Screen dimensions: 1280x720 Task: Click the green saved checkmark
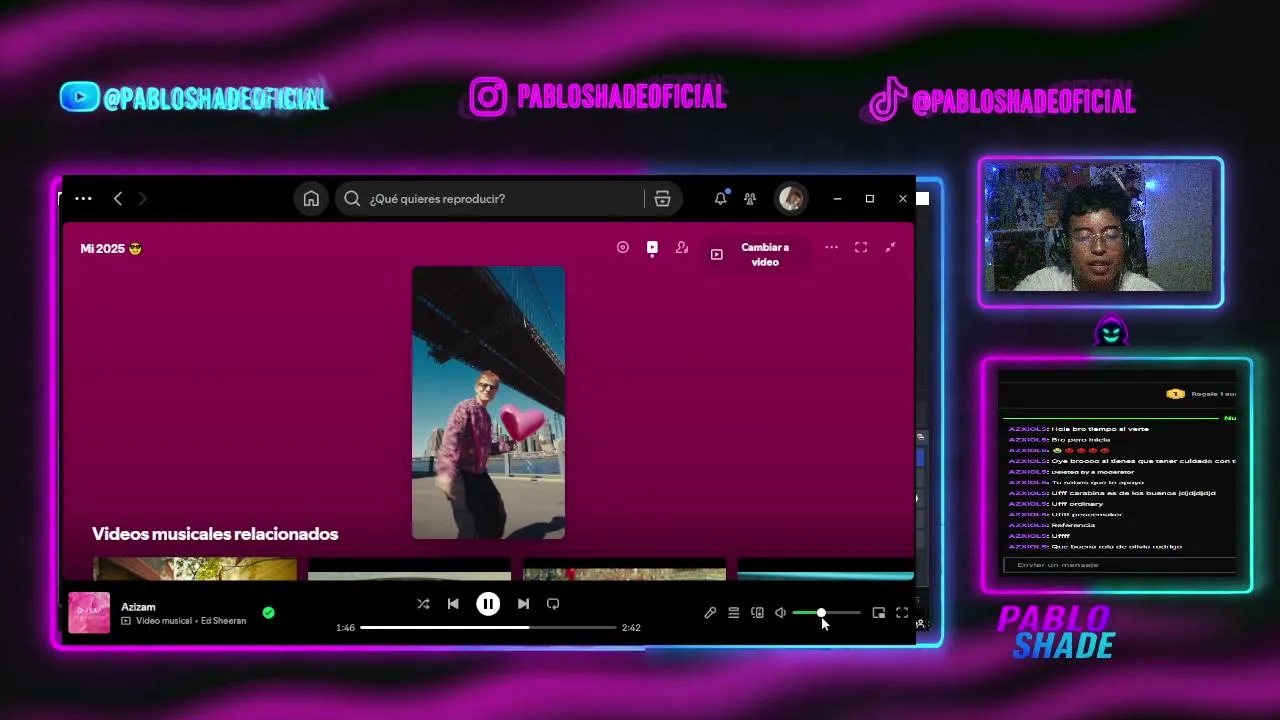(268, 613)
